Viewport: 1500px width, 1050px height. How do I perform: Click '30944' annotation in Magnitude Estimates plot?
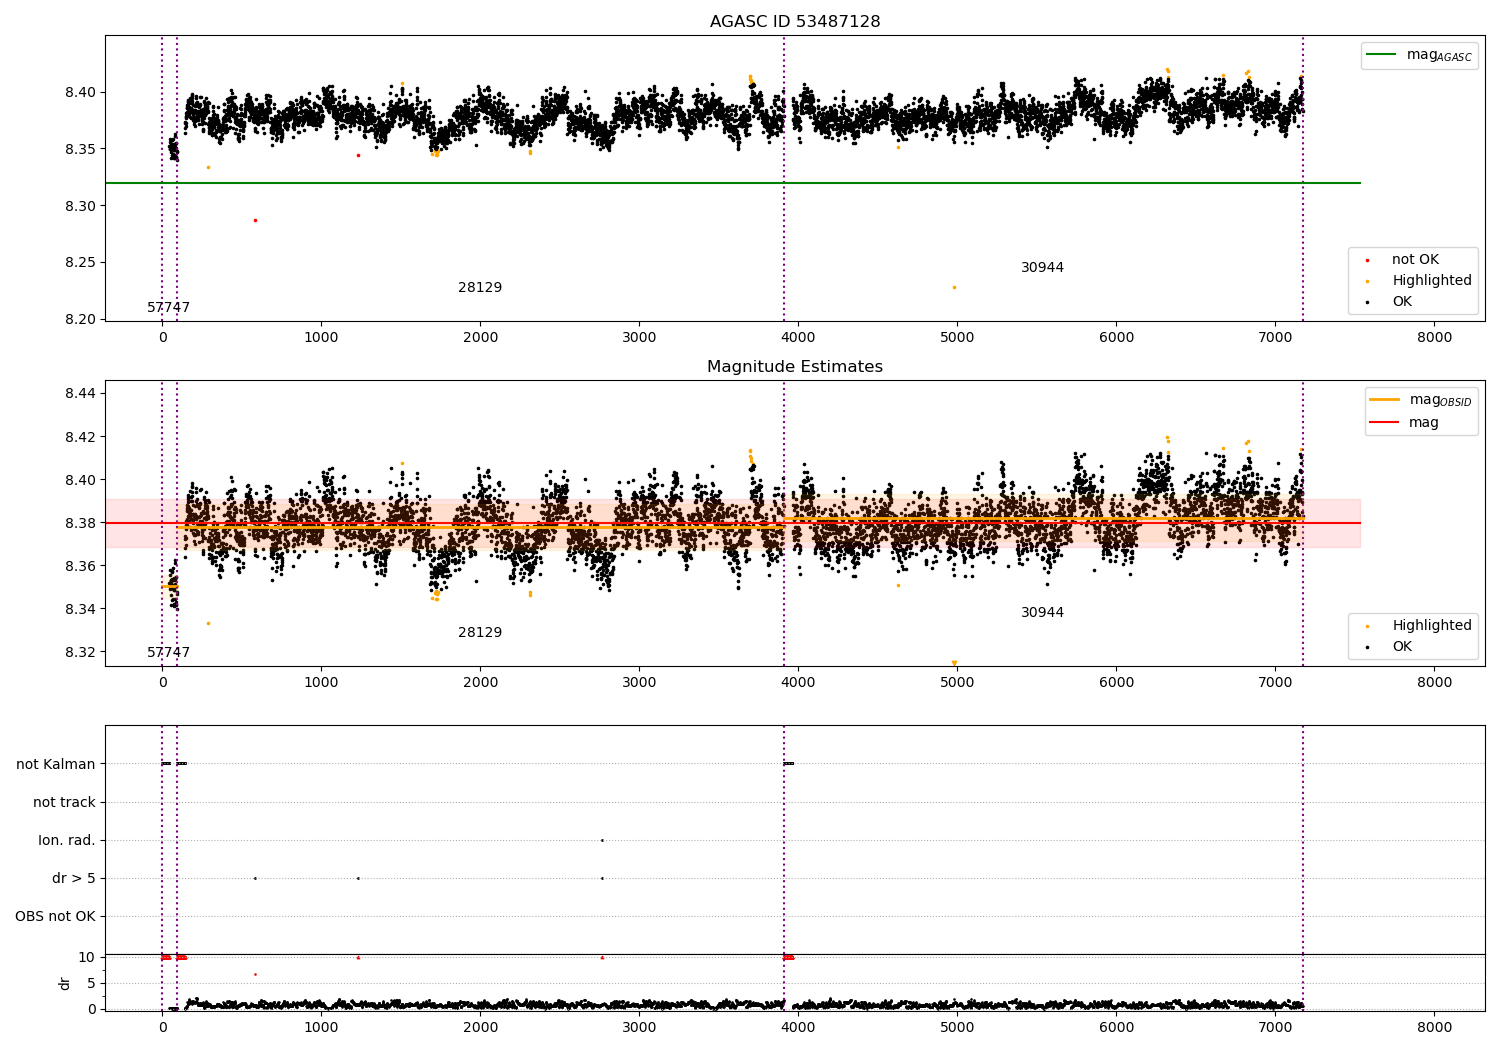click(1042, 613)
